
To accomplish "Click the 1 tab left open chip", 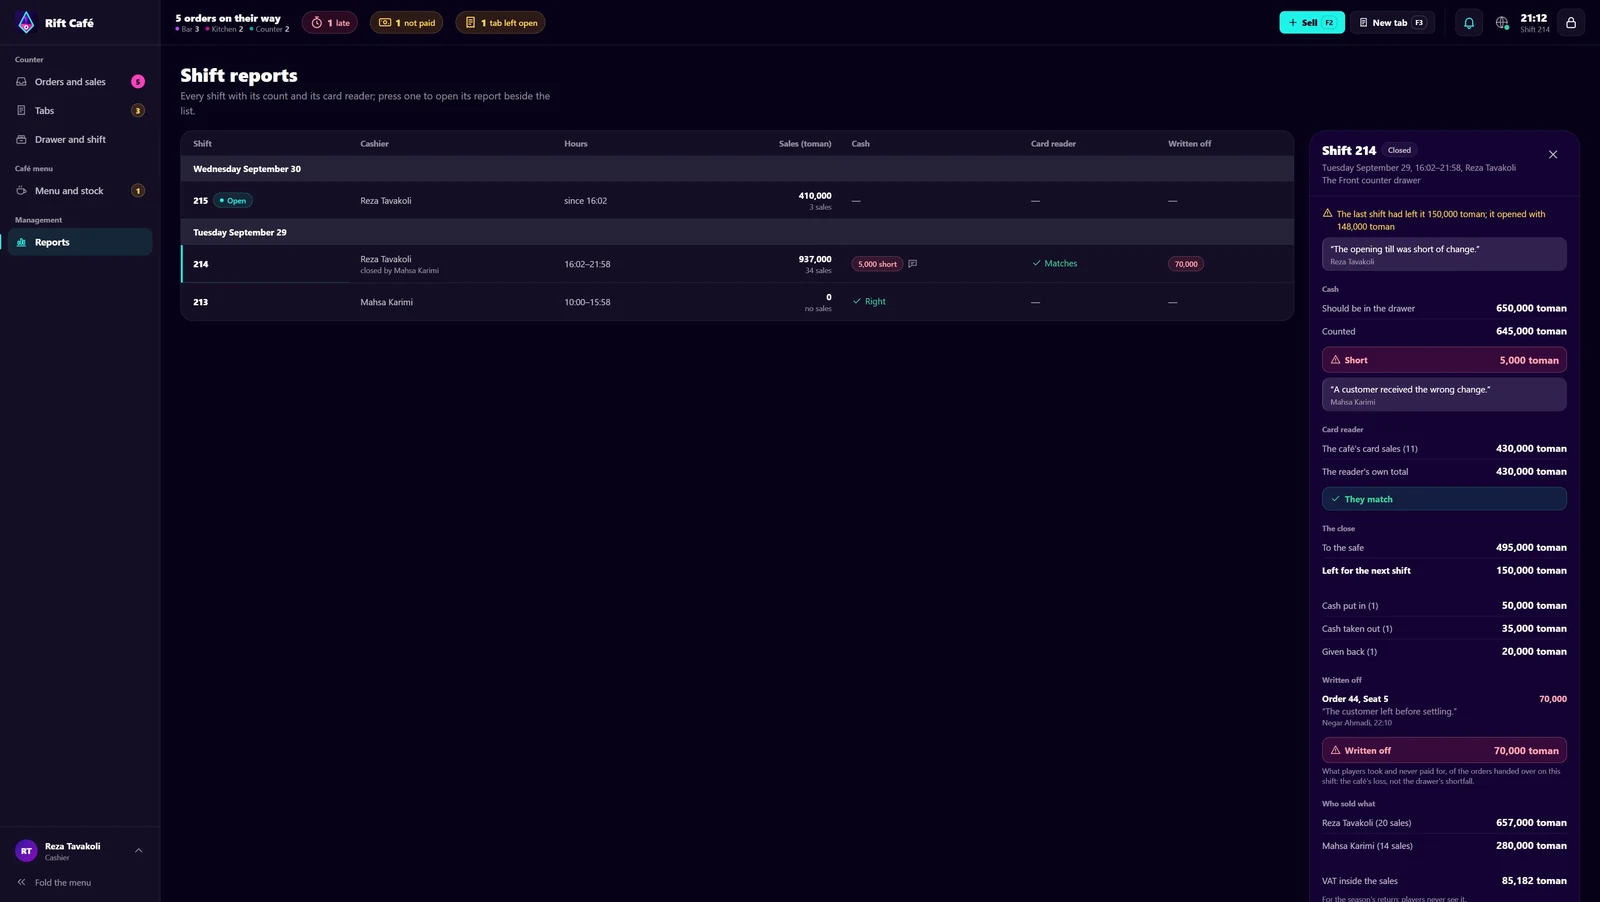I will coord(500,22).
